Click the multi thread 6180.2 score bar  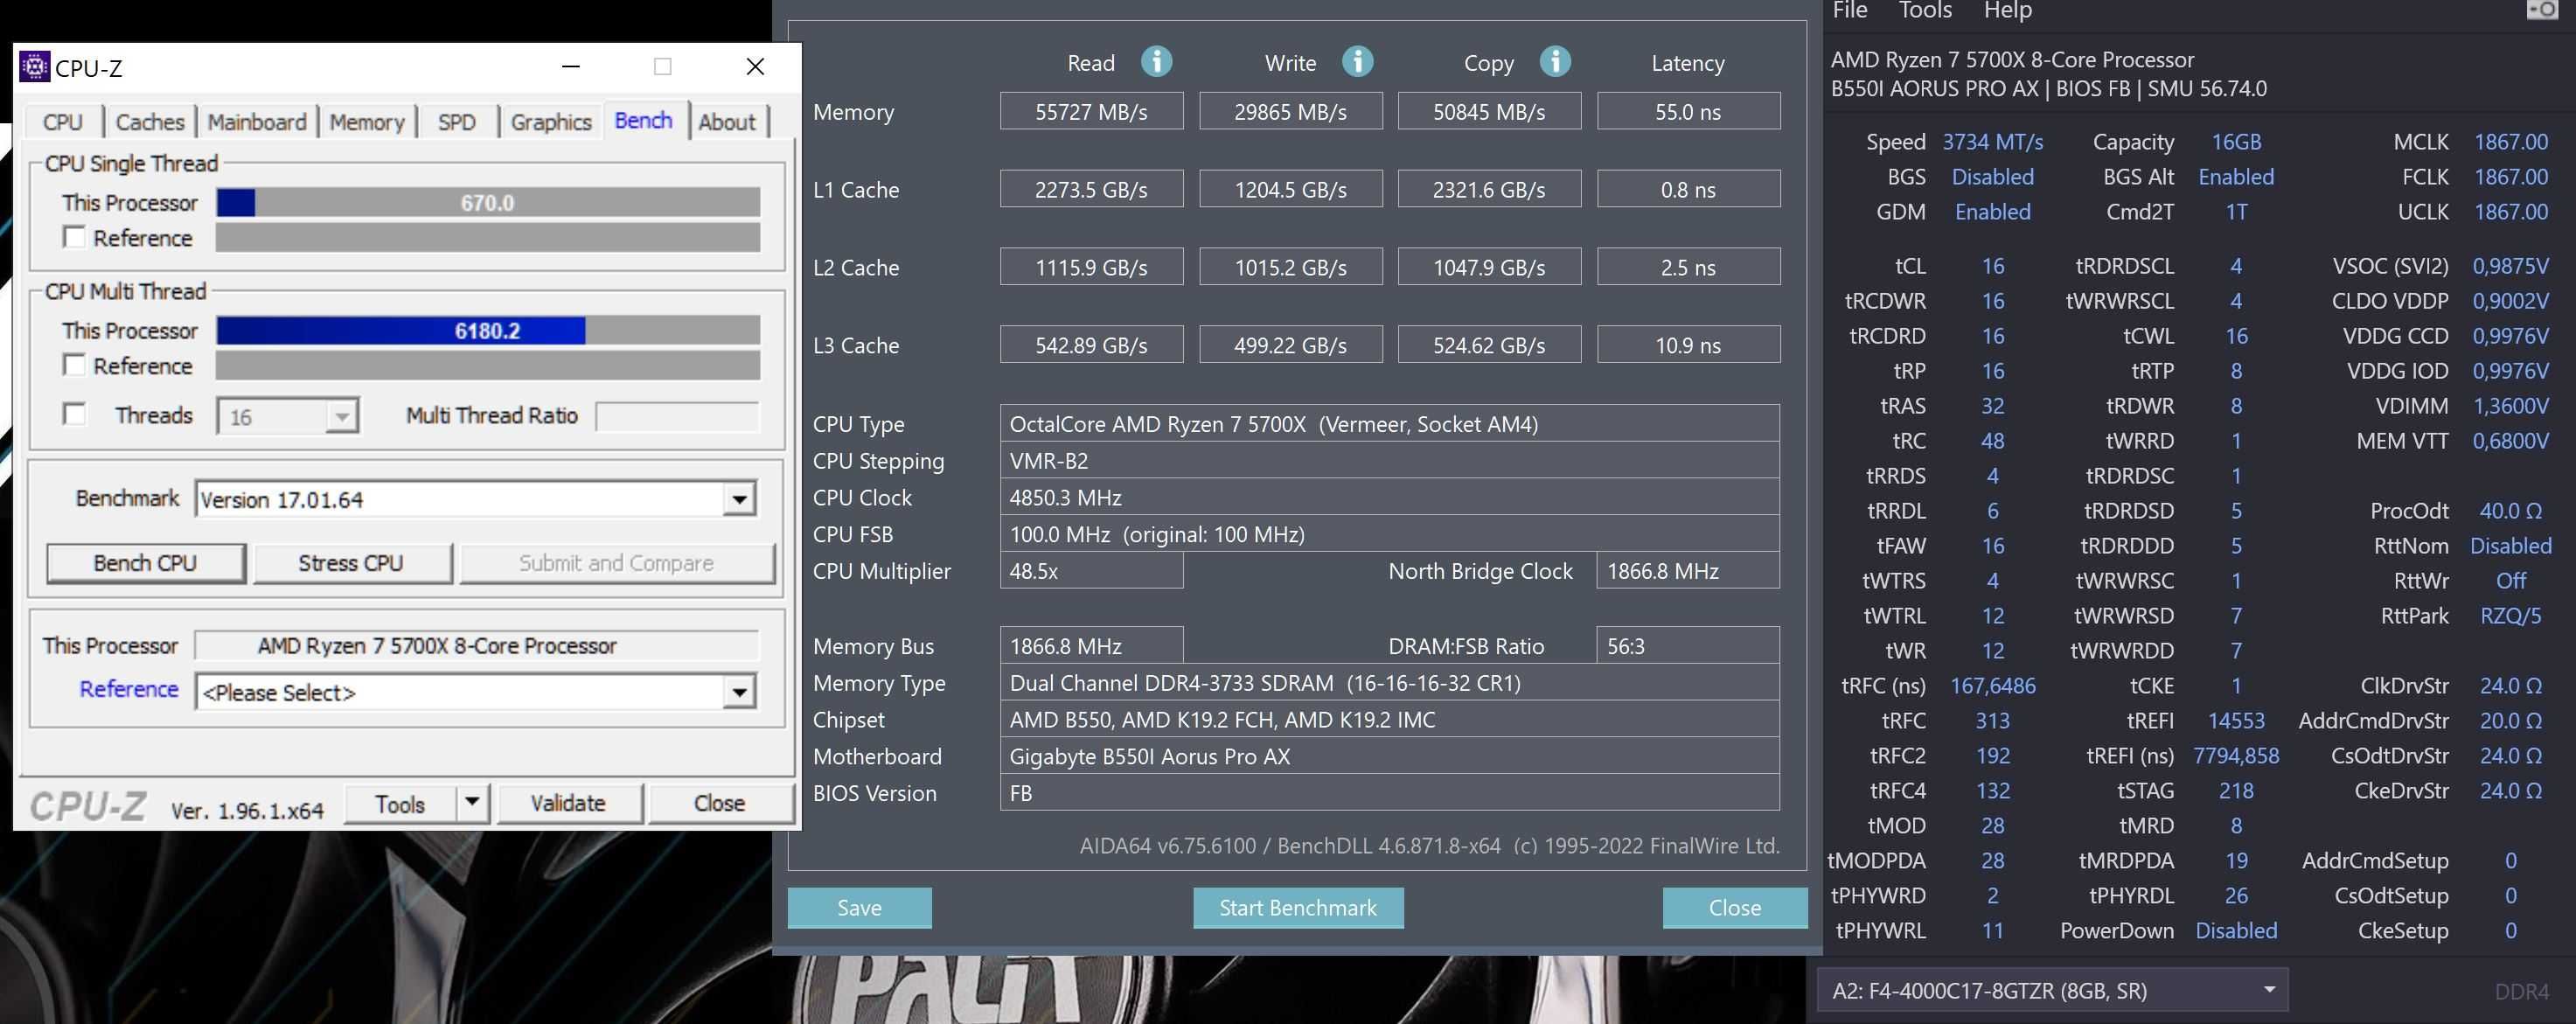(x=488, y=330)
